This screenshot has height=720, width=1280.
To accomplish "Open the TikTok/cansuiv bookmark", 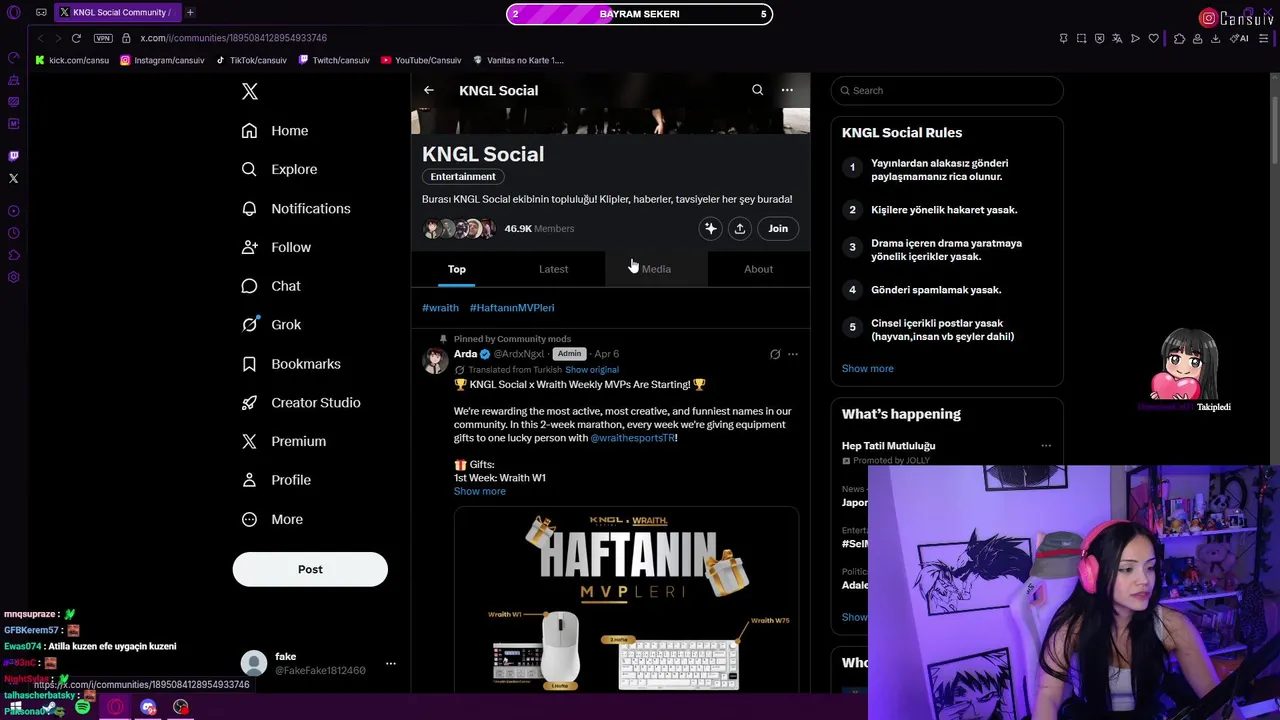I will (251, 60).
